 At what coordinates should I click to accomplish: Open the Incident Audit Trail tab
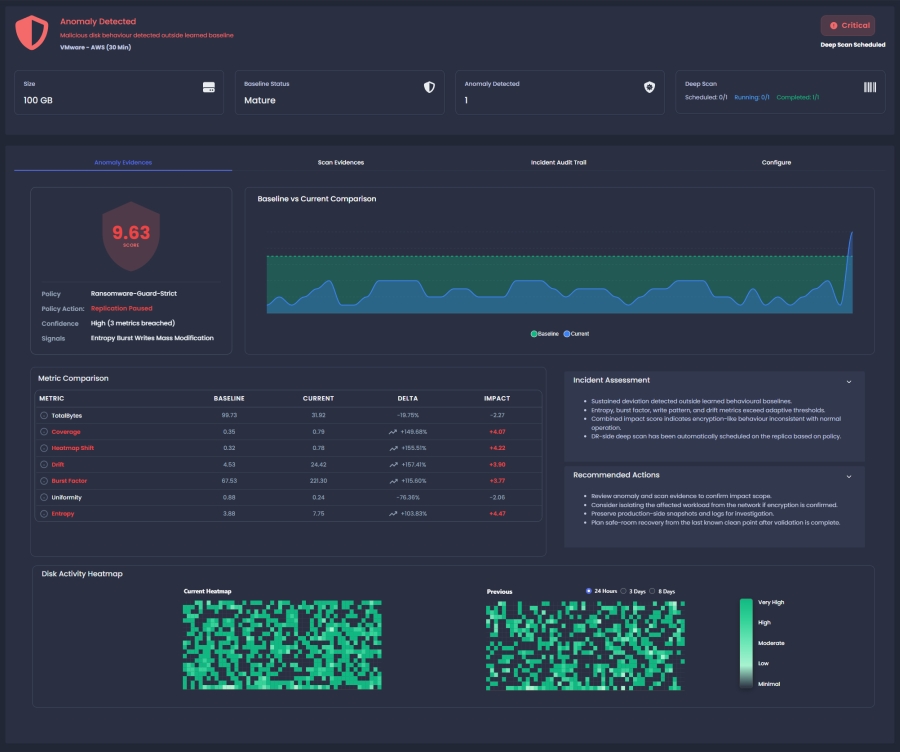pyautogui.click(x=558, y=162)
